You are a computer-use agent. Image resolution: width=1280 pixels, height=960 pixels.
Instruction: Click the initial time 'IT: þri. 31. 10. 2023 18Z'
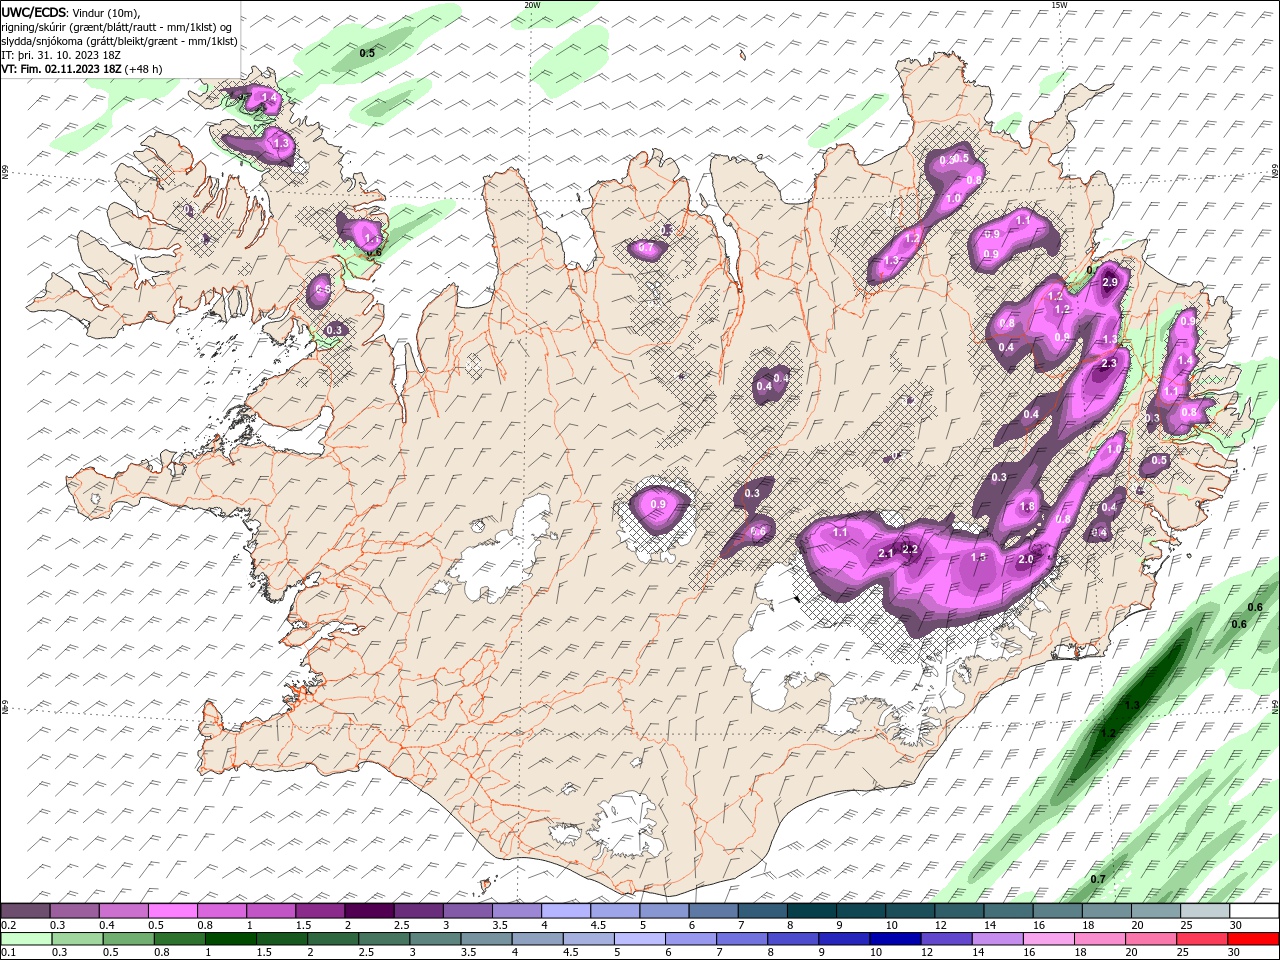click(x=60, y=55)
